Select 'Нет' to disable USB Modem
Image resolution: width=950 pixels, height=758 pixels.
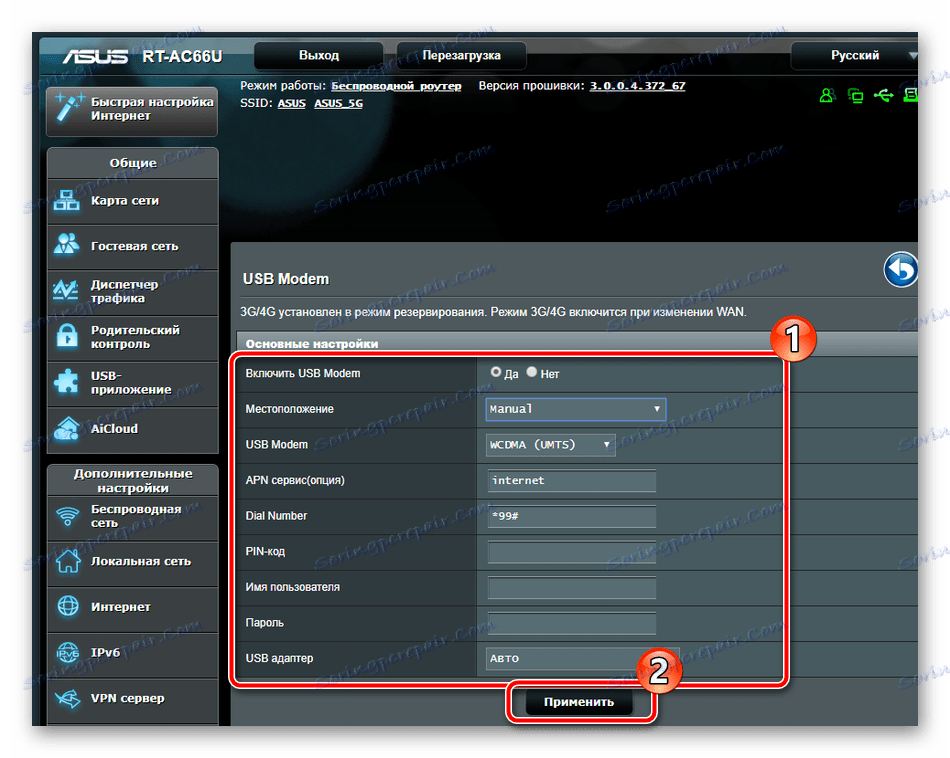point(532,372)
